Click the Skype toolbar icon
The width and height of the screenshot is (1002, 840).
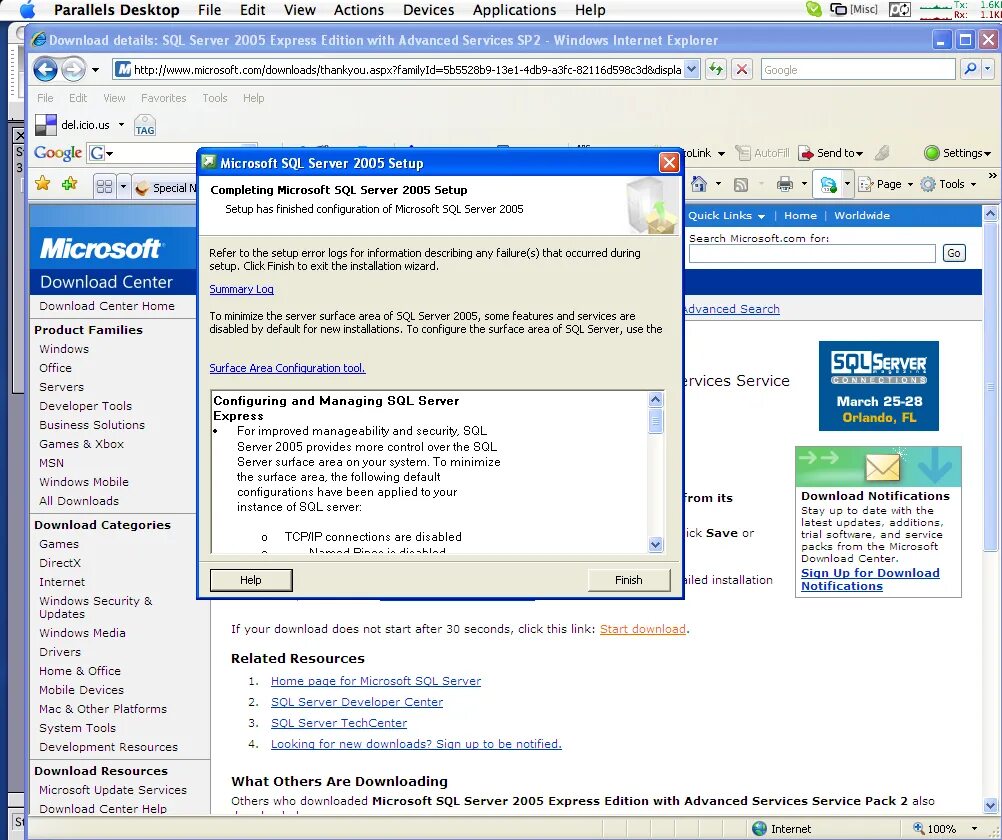[828, 185]
